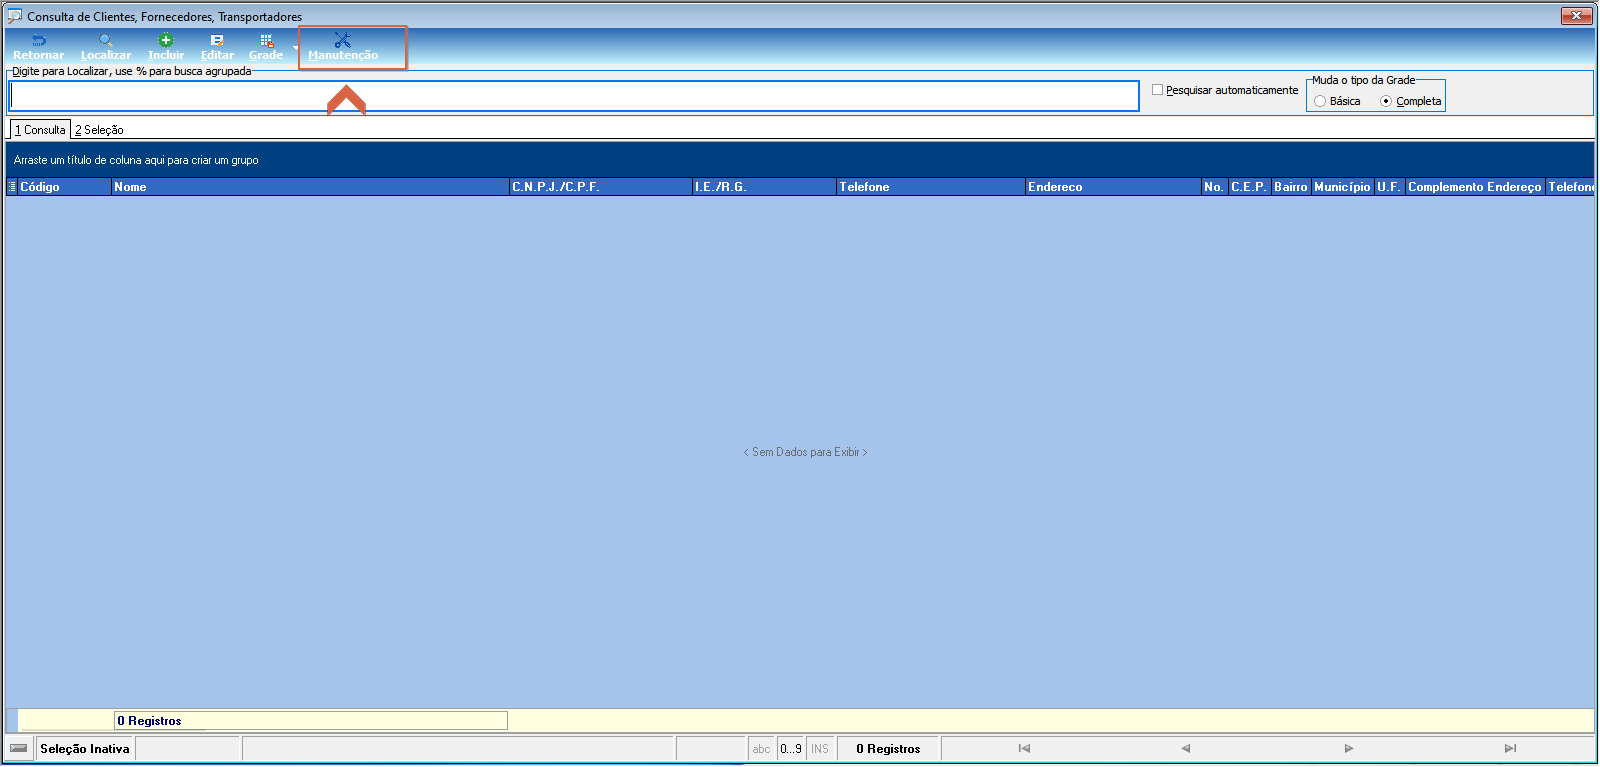Click the C.E.P. column header
The image size is (1600, 767).
(x=1249, y=187)
